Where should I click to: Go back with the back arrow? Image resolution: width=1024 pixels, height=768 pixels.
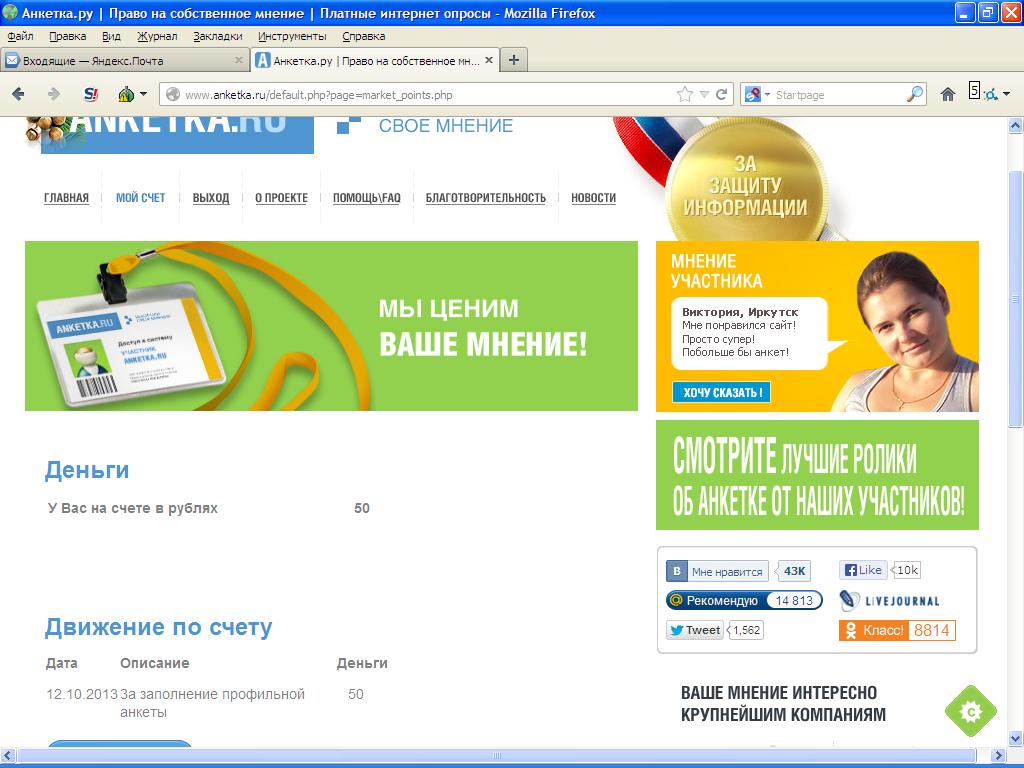[x=18, y=94]
